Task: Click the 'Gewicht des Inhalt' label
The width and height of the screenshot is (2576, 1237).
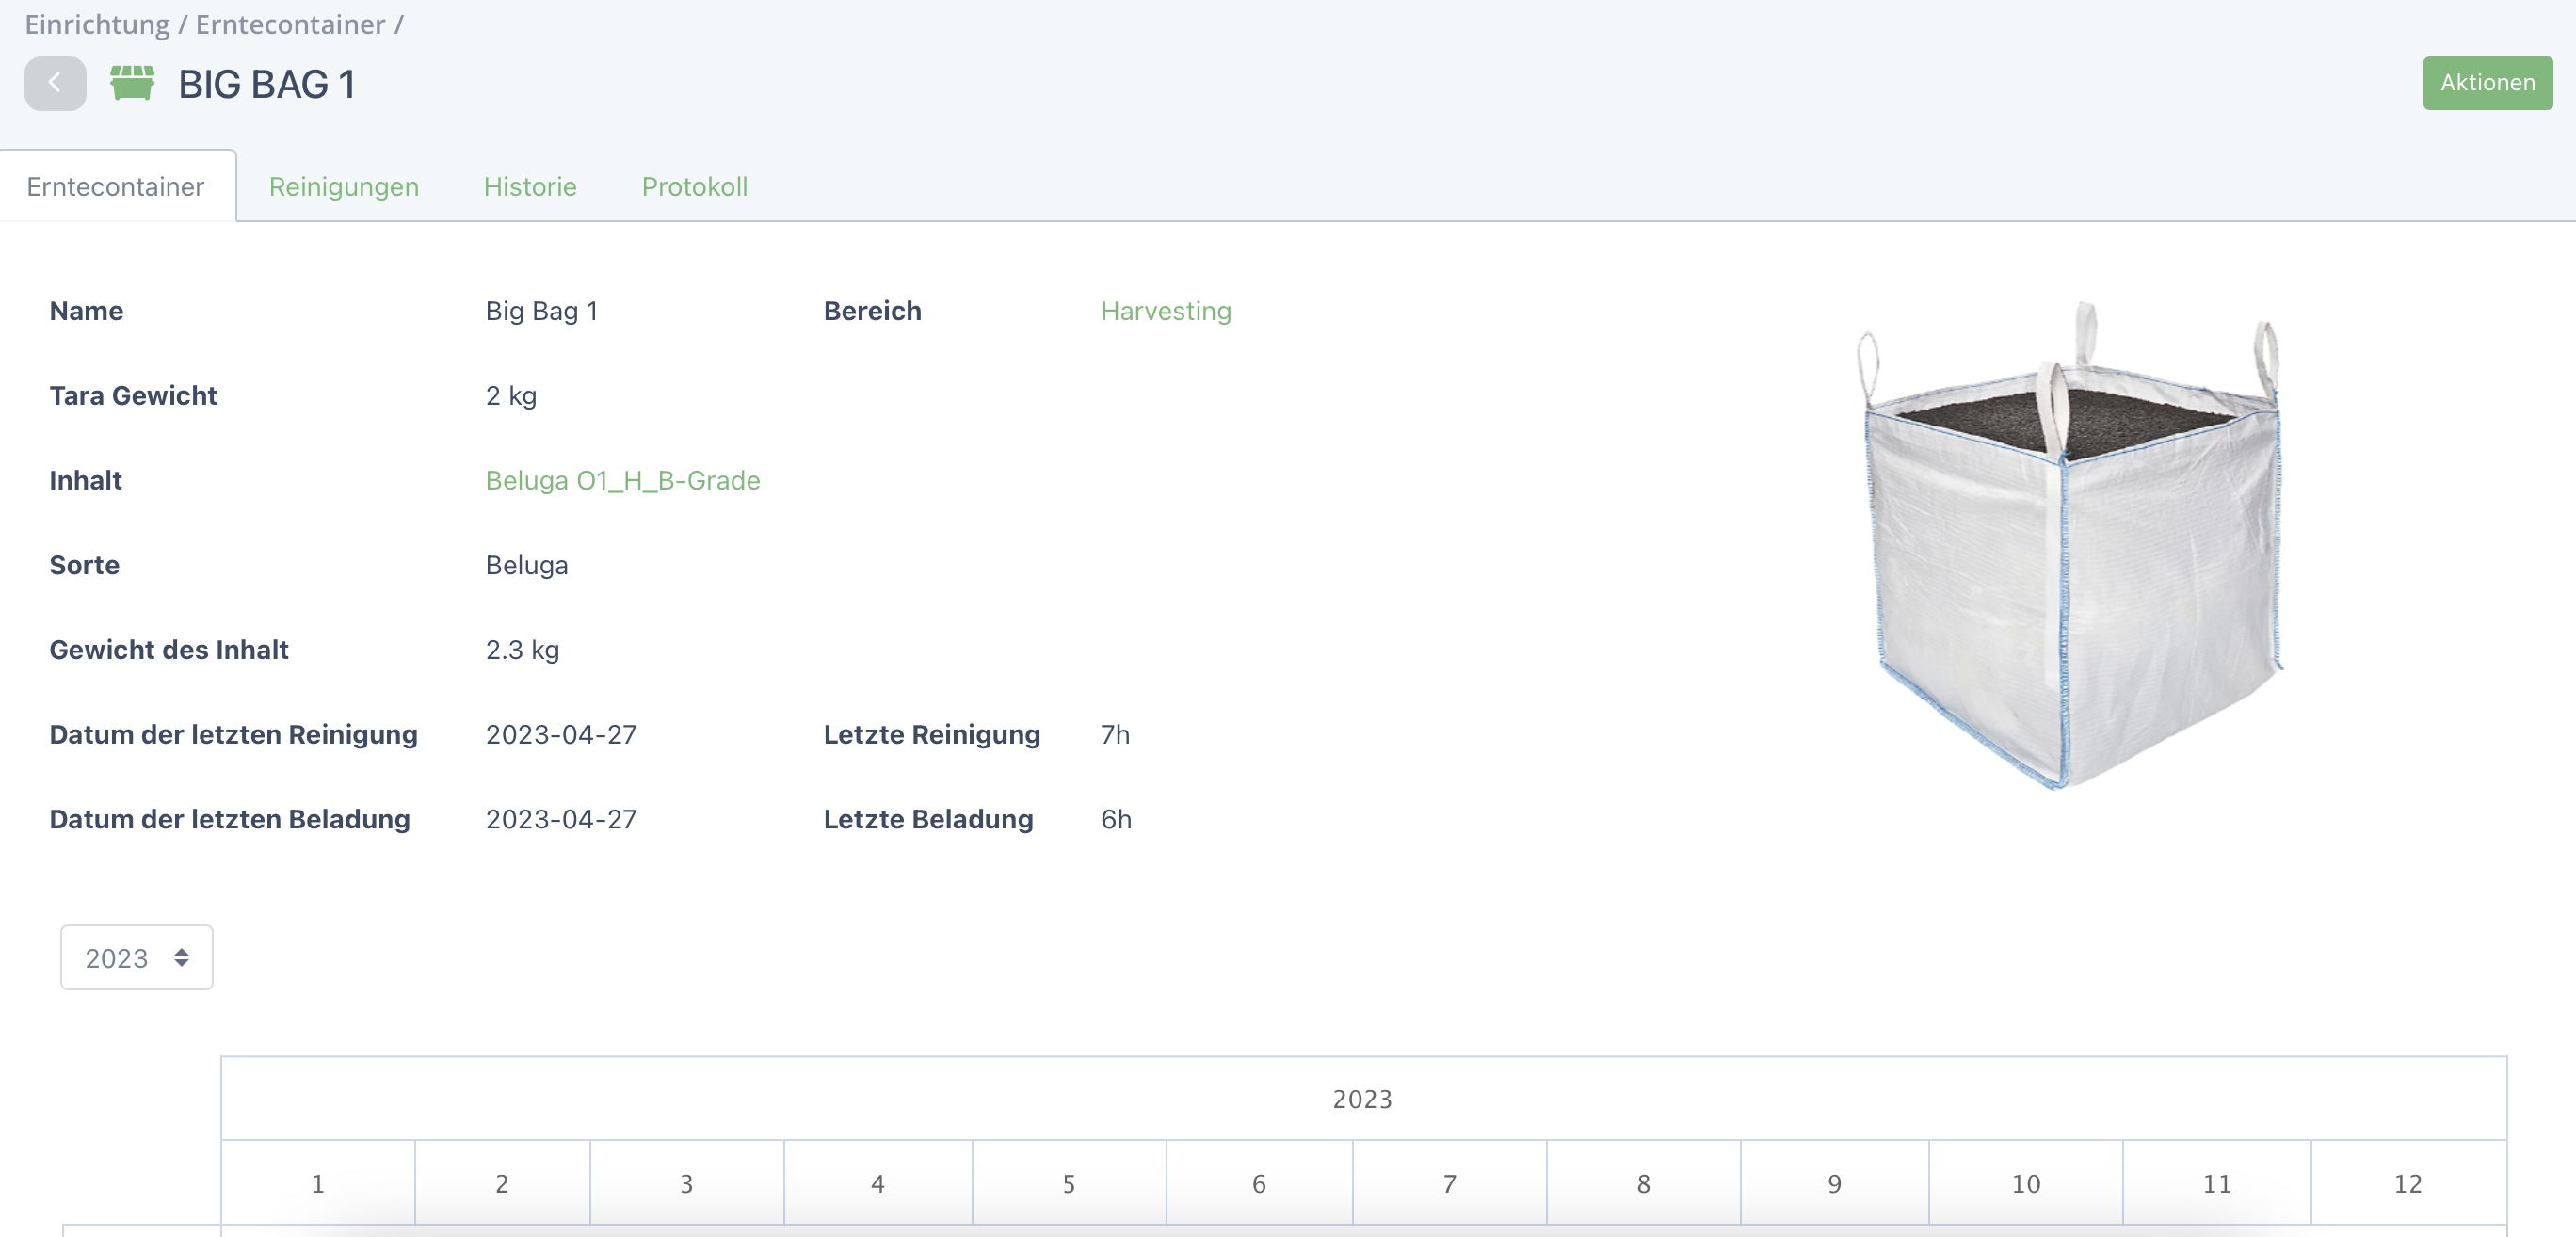Action: click(169, 650)
